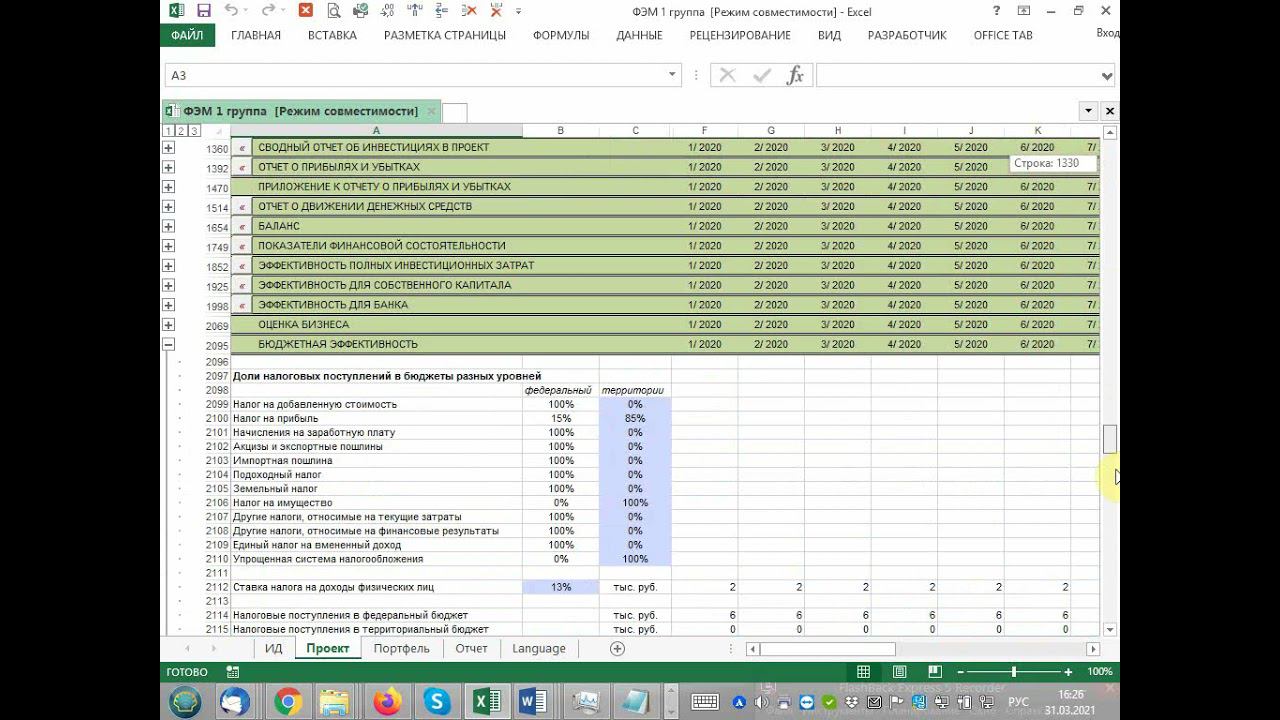Open Firefox from the taskbar
Image resolution: width=1280 pixels, height=720 pixels.
(x=387, y=702)
